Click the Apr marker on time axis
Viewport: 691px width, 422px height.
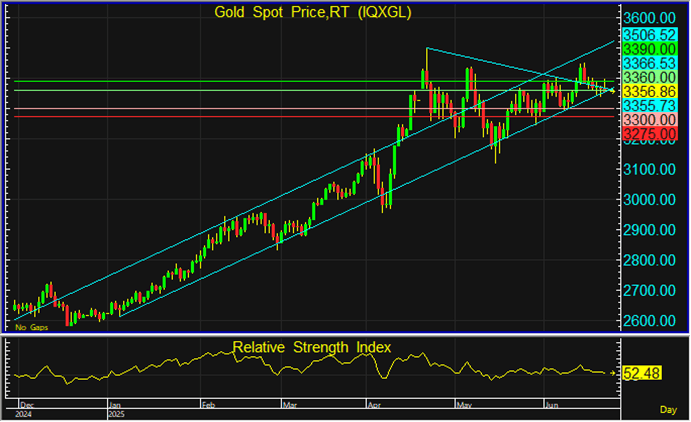374,407
